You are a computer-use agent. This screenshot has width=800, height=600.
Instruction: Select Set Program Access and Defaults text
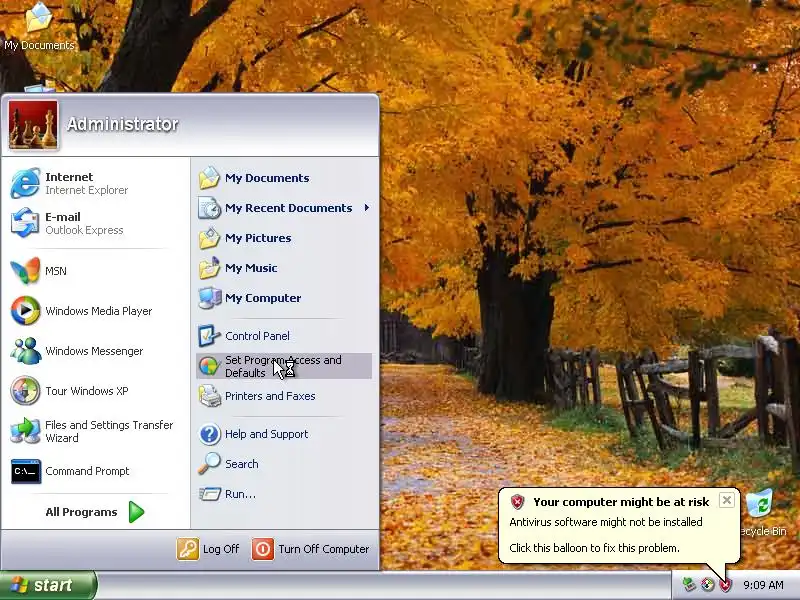(x=283, y=366)
